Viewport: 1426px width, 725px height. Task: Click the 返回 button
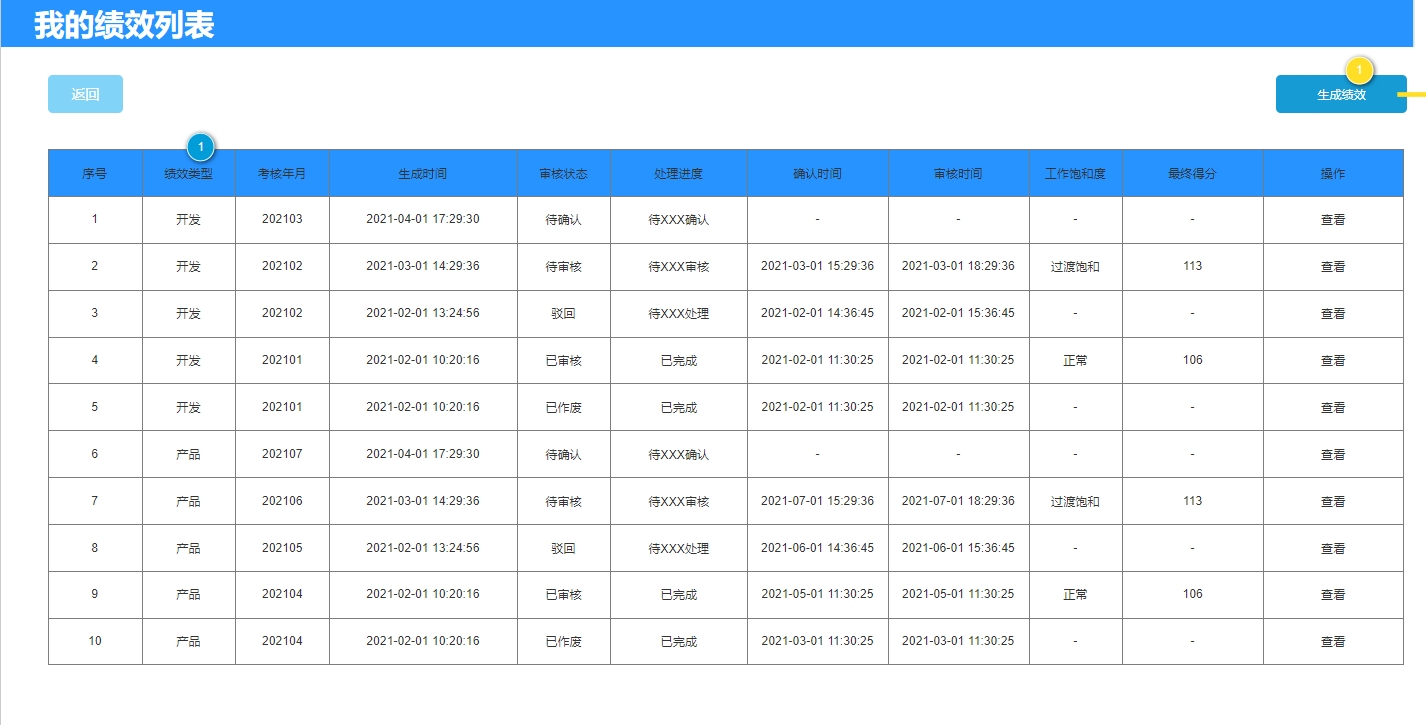point(85,94)
